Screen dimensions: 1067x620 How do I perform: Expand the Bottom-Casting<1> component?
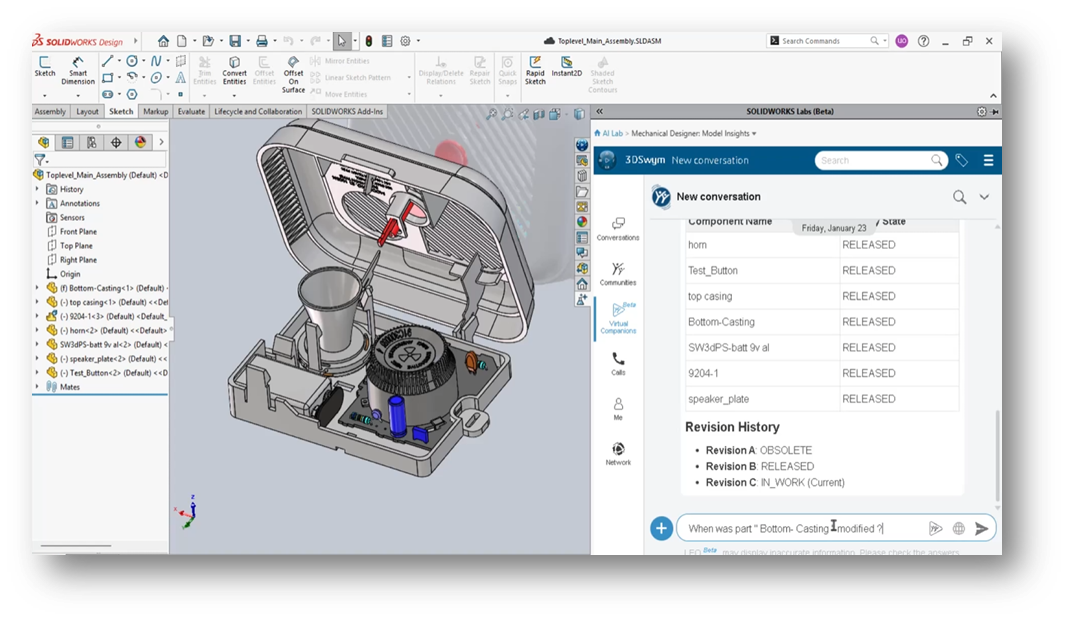[37, 288]
